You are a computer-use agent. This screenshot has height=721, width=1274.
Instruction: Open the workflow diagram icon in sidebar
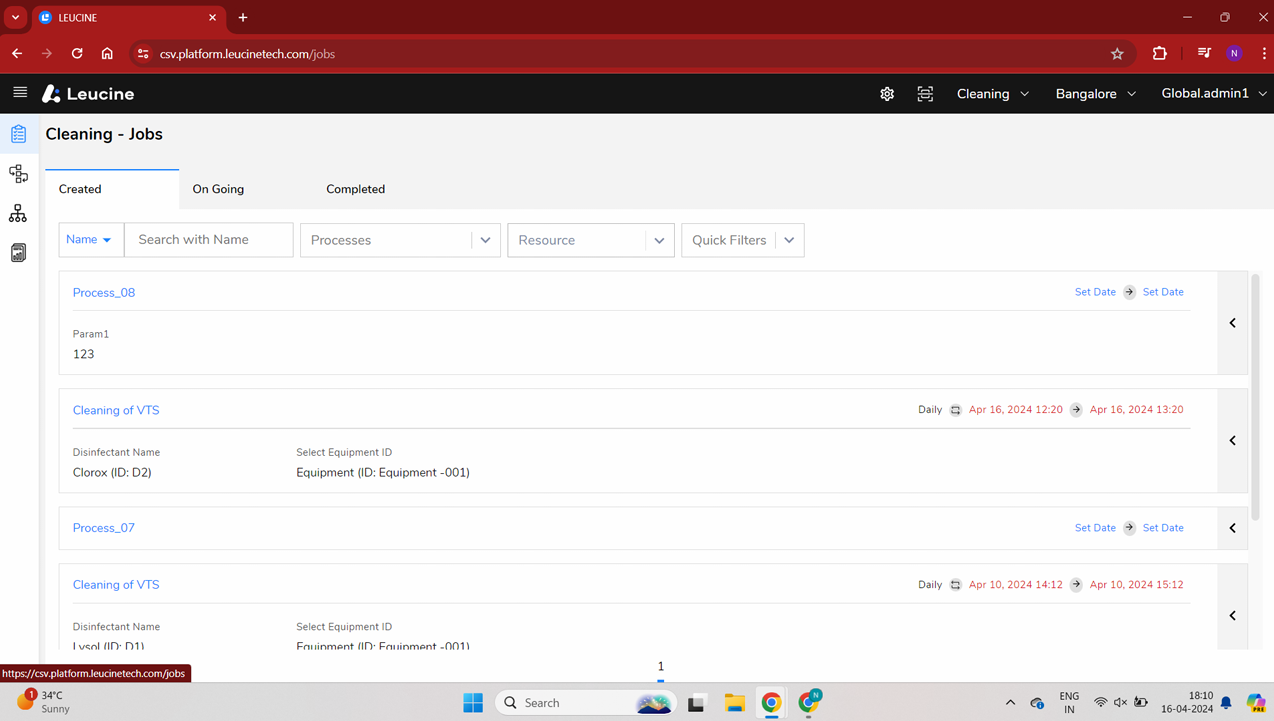pyautogui.click(x=19, y=174)
